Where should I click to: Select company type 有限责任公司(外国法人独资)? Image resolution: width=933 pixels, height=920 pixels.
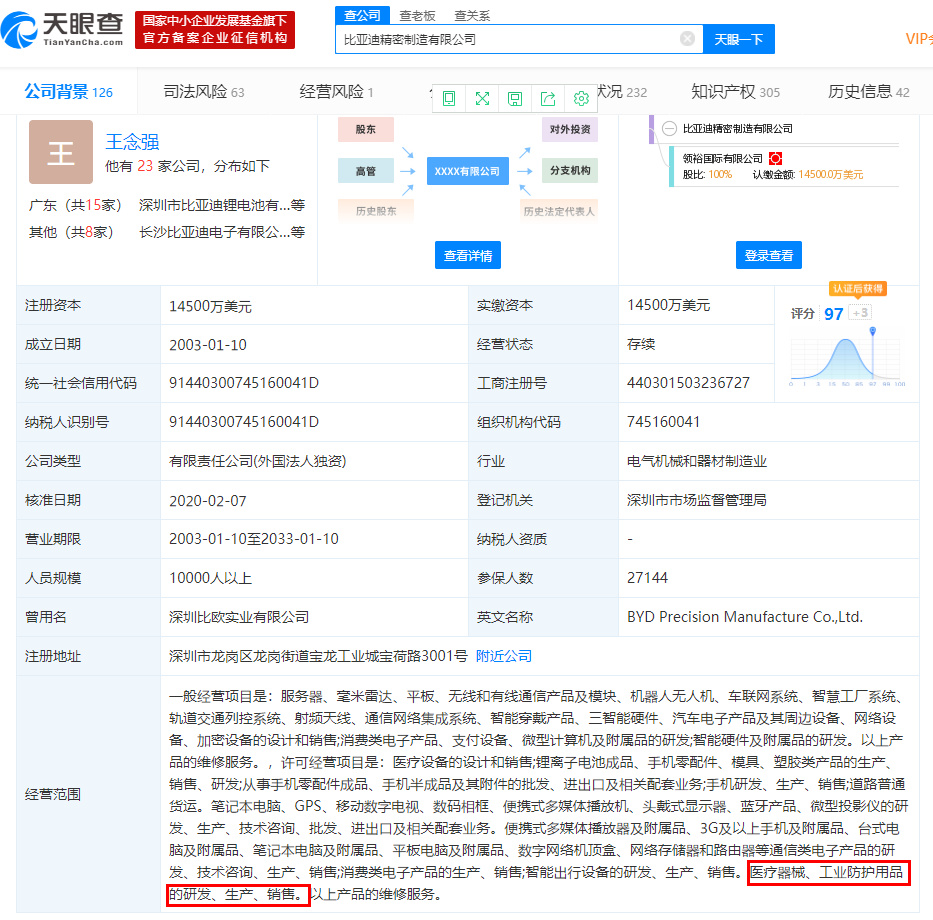pyautogui.click(x=258, y=461)
